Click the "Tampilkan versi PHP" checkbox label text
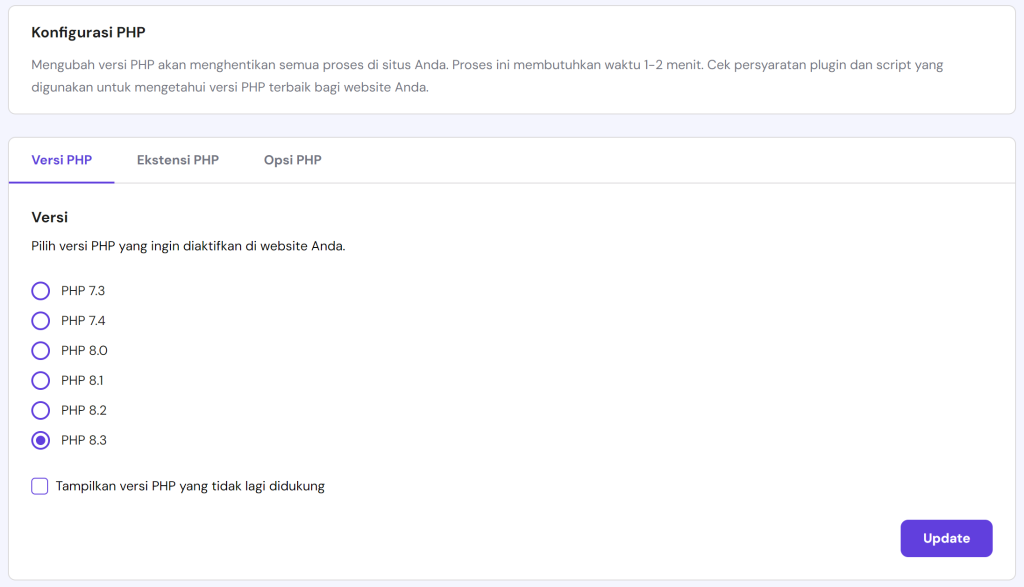This screenshot has width=1024, height=587. click(x=190, y=487)
